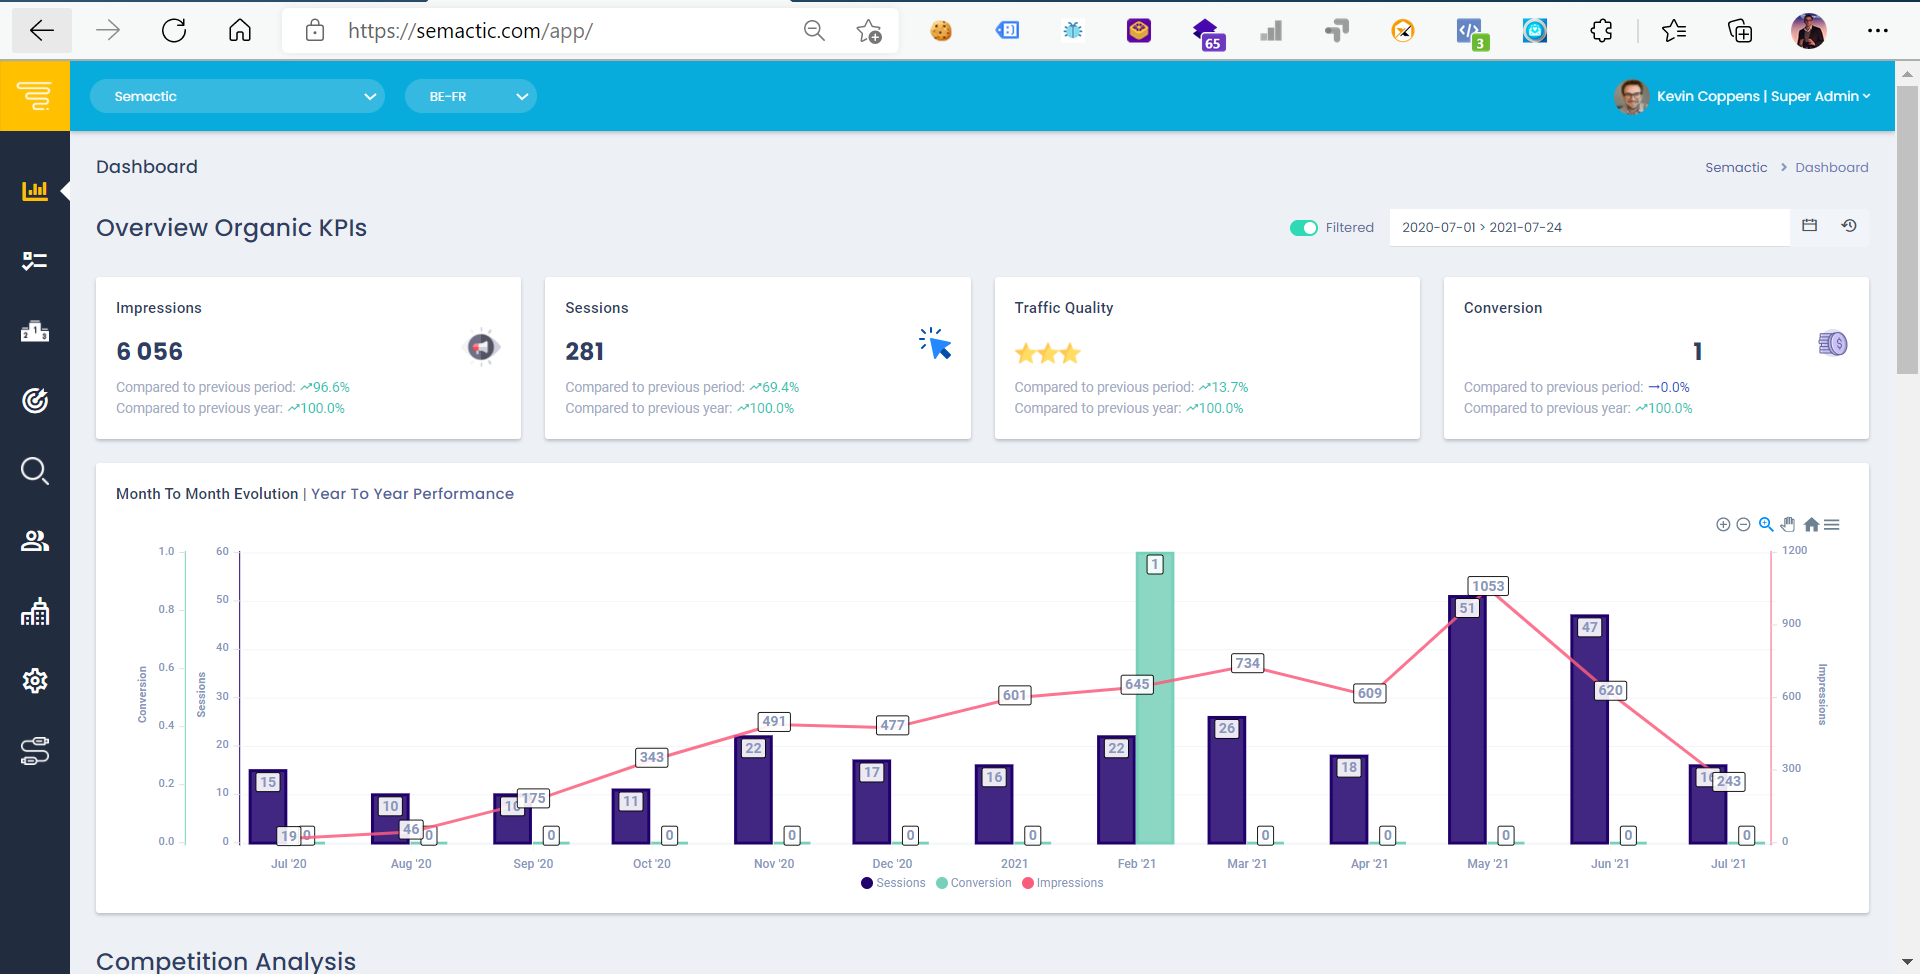Open the search tool in the sidebar

point(36,471)
